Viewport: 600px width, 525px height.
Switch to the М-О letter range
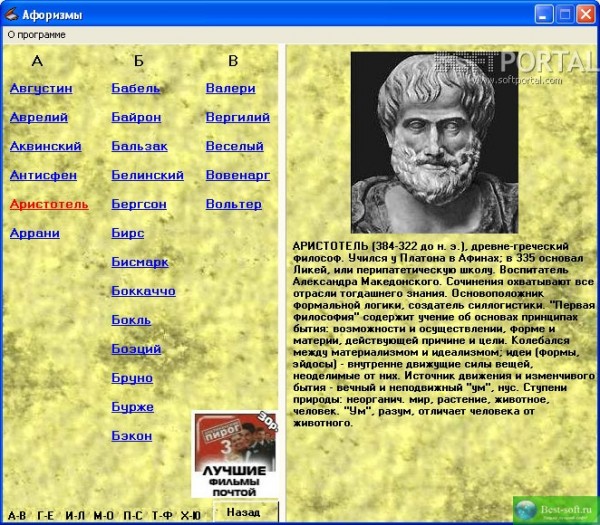tap(104, 516)
